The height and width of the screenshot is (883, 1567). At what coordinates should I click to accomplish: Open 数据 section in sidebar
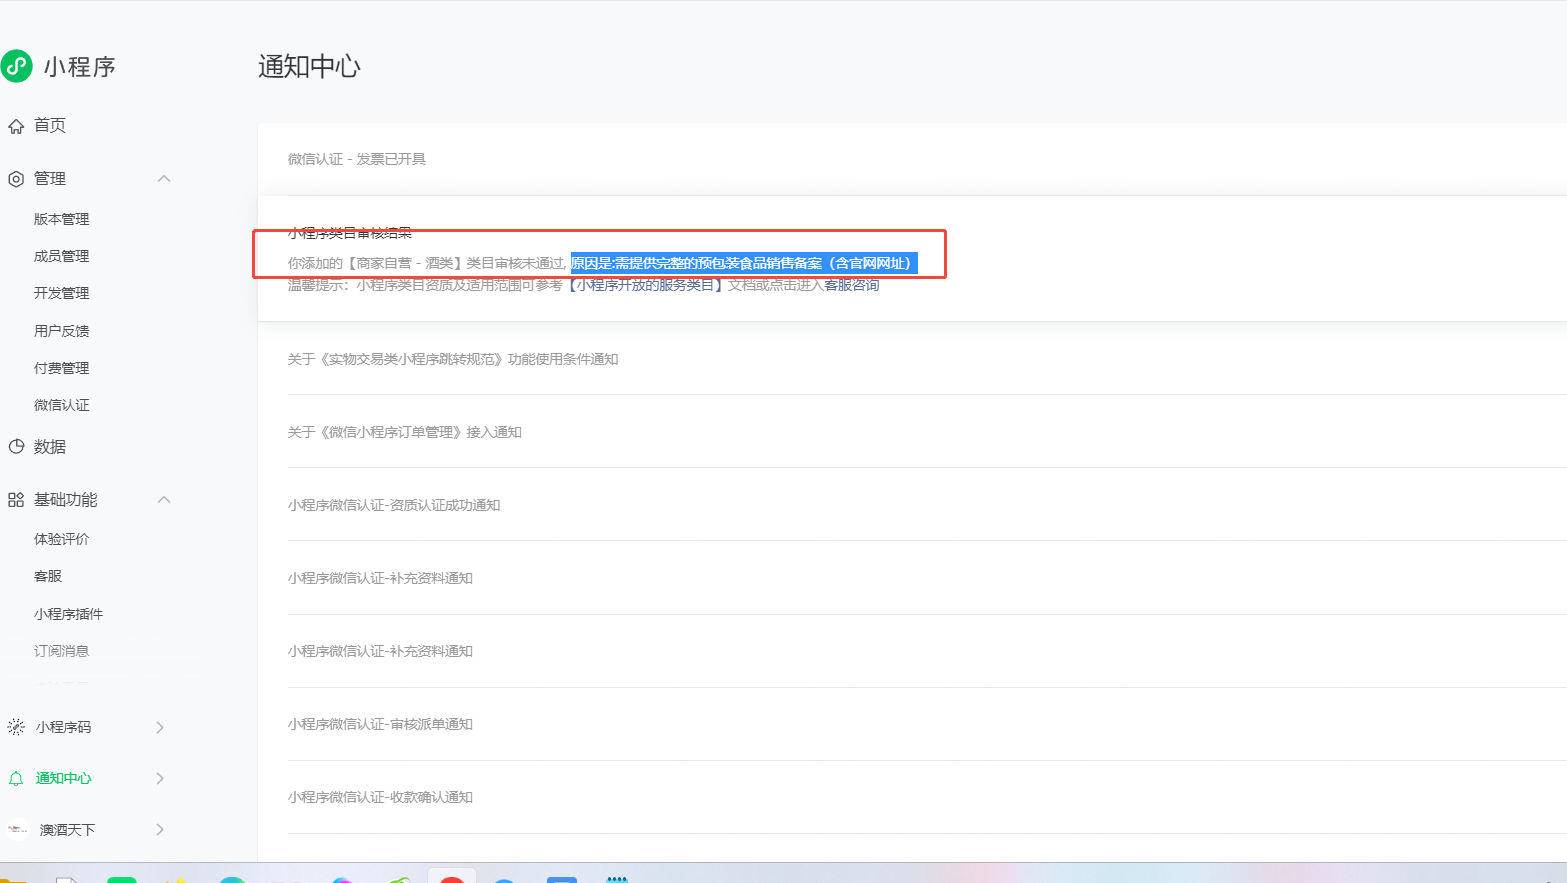point(50,447)
